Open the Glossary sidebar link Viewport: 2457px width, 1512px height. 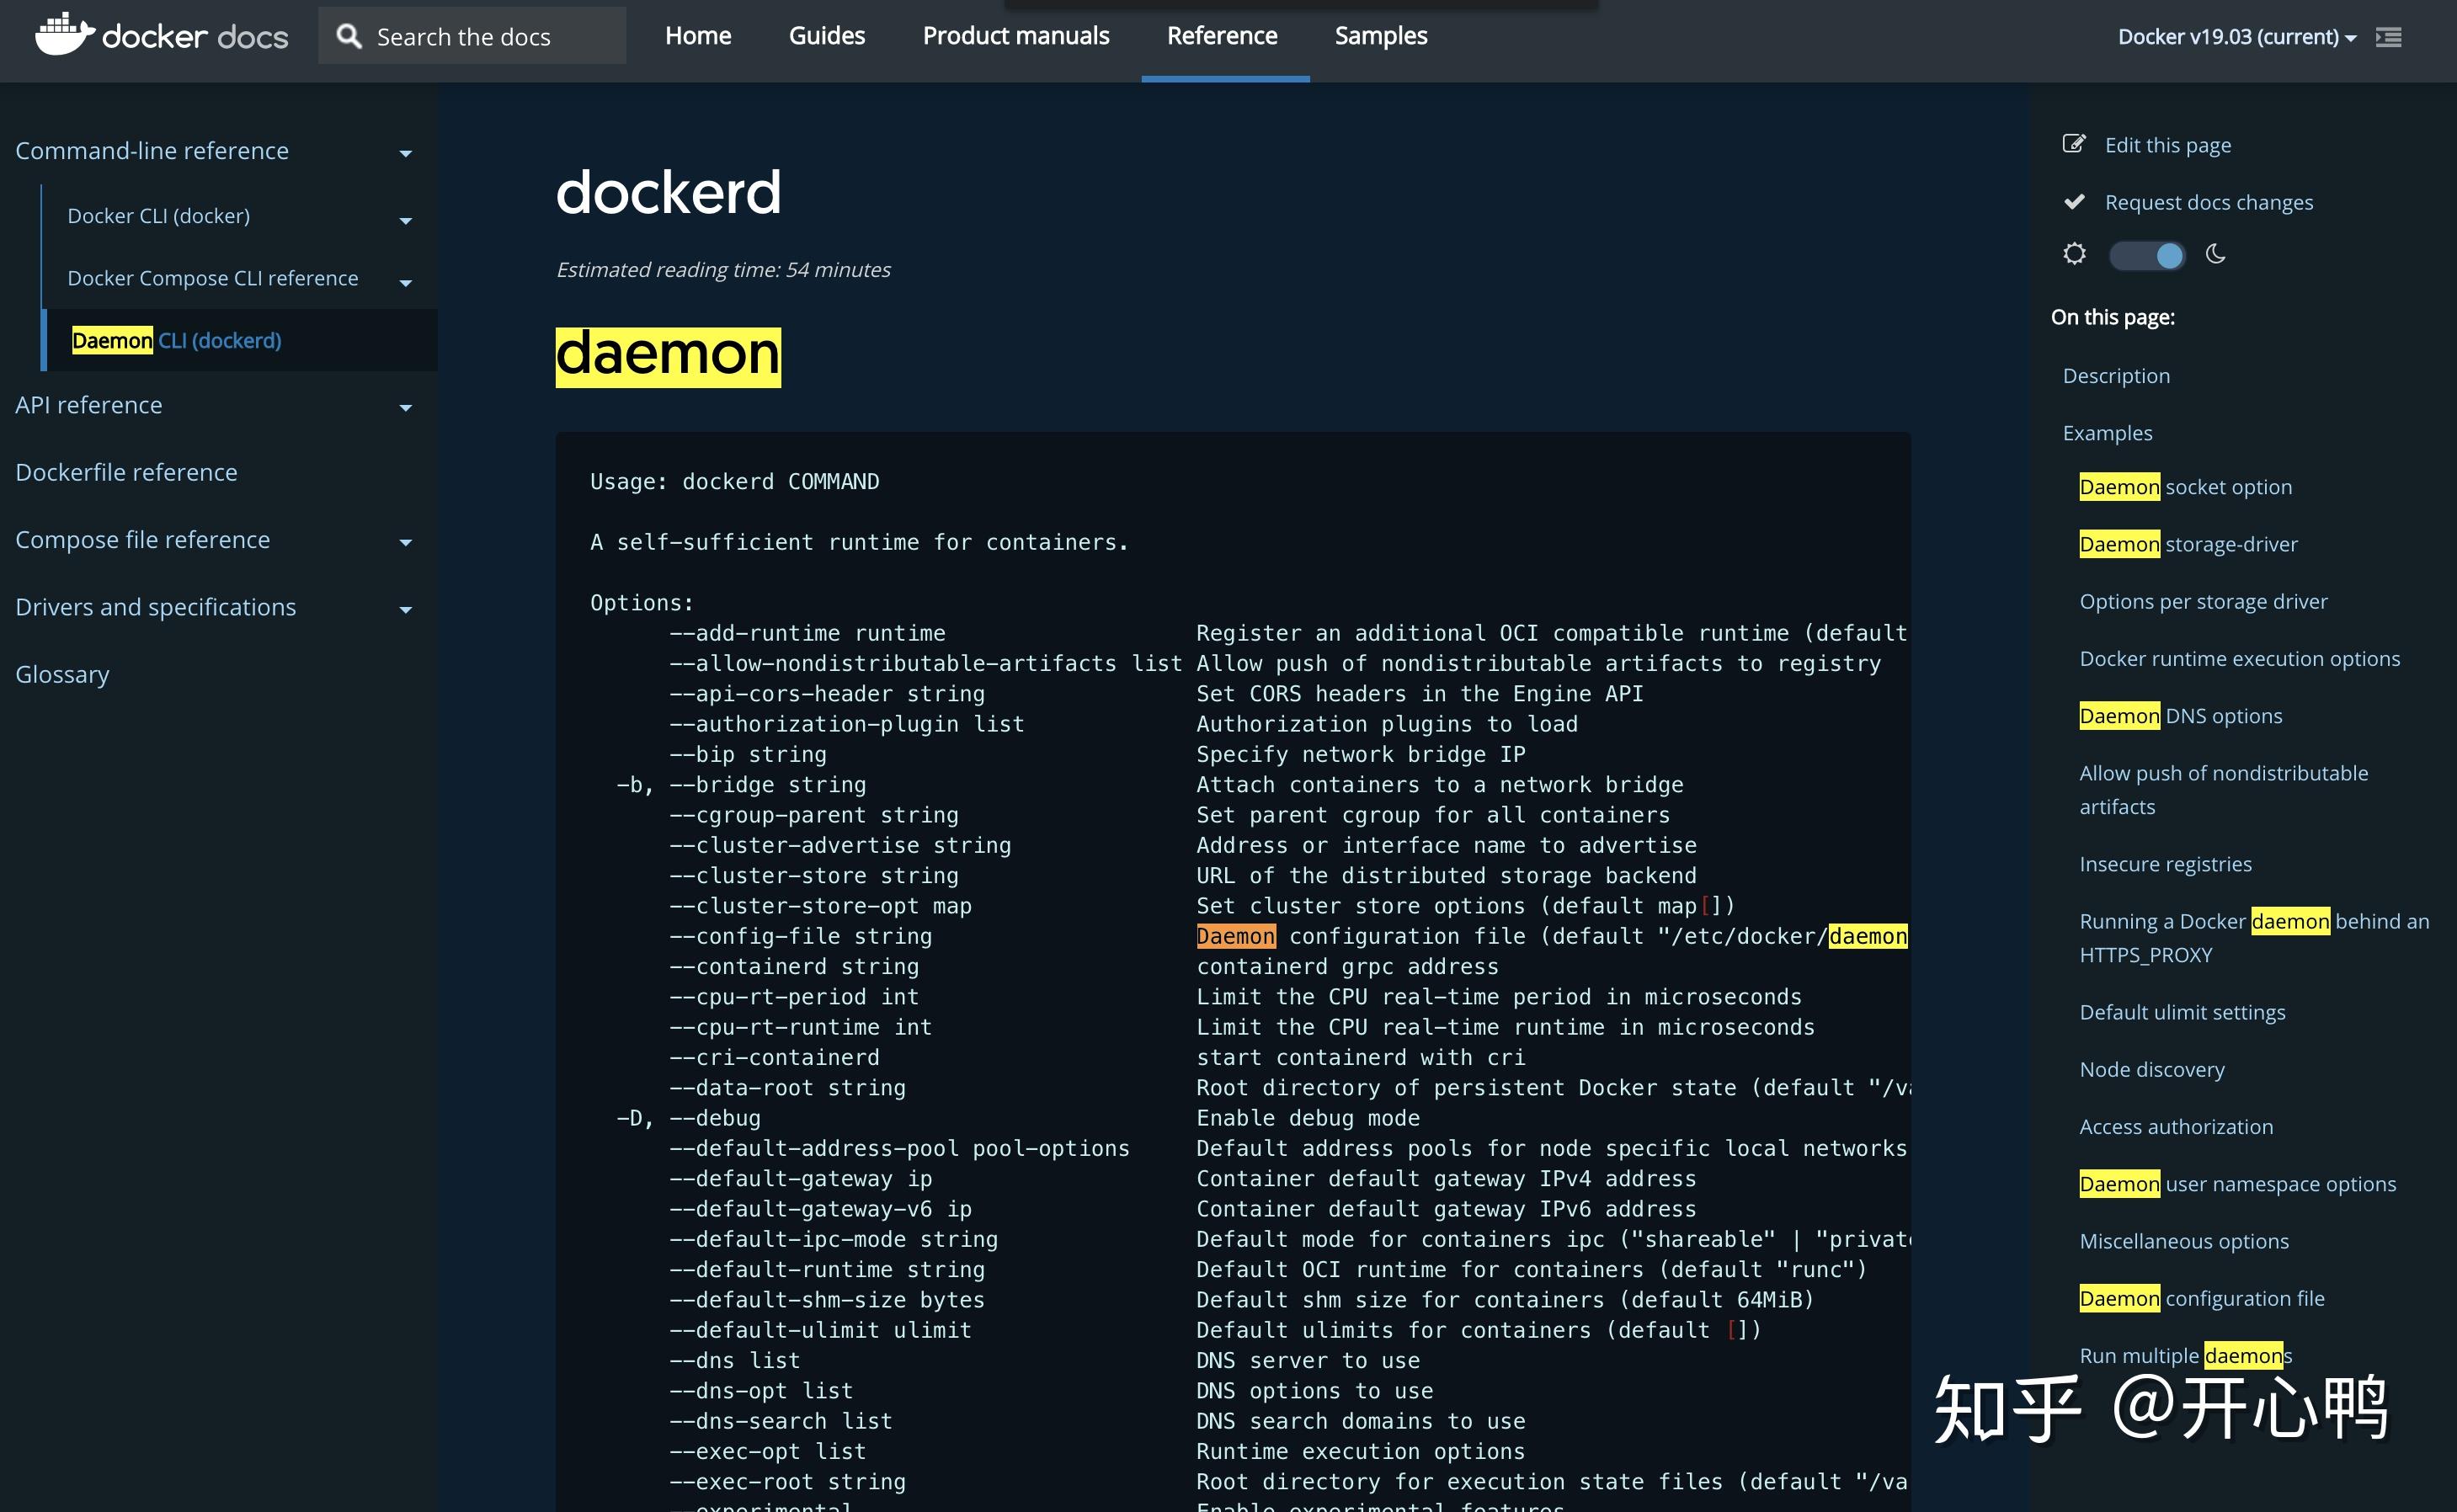62,674
